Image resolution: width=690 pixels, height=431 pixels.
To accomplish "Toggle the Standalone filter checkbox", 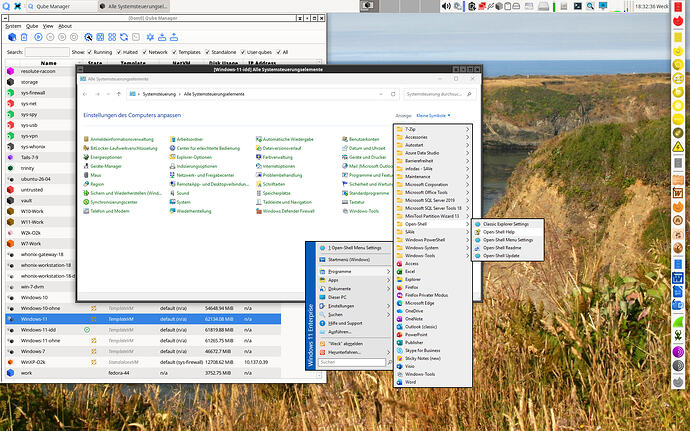I will (207, 52).
